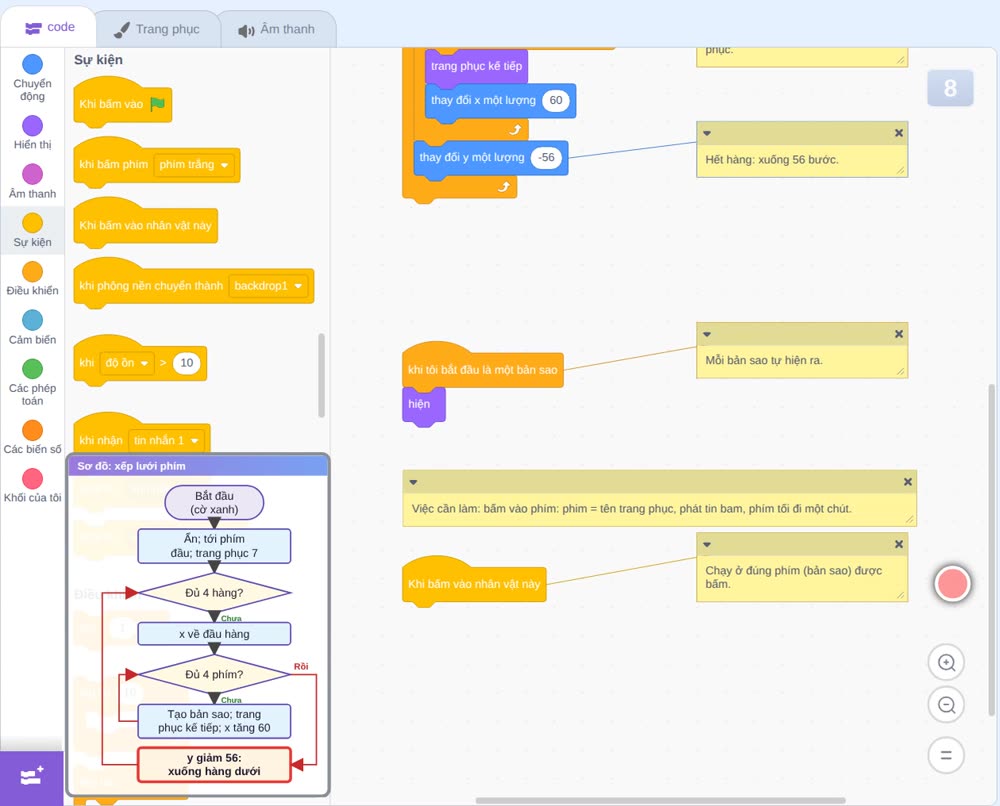1000x806 pixels.
Task: Collapse the 'Việc cần làm' comment
Action: 413,482
